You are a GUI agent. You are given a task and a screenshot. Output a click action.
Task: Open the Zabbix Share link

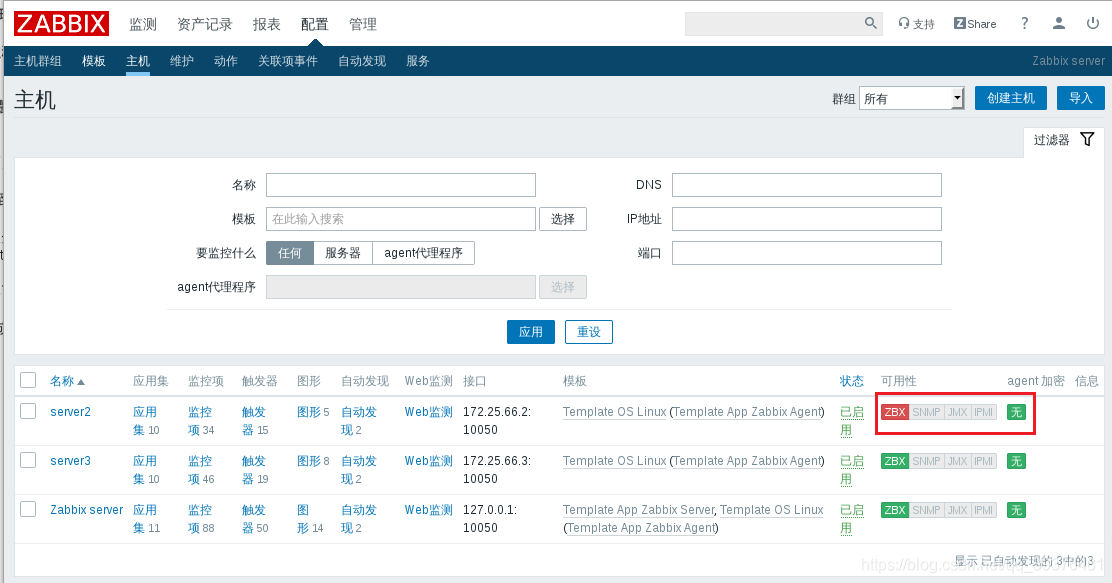975,23
